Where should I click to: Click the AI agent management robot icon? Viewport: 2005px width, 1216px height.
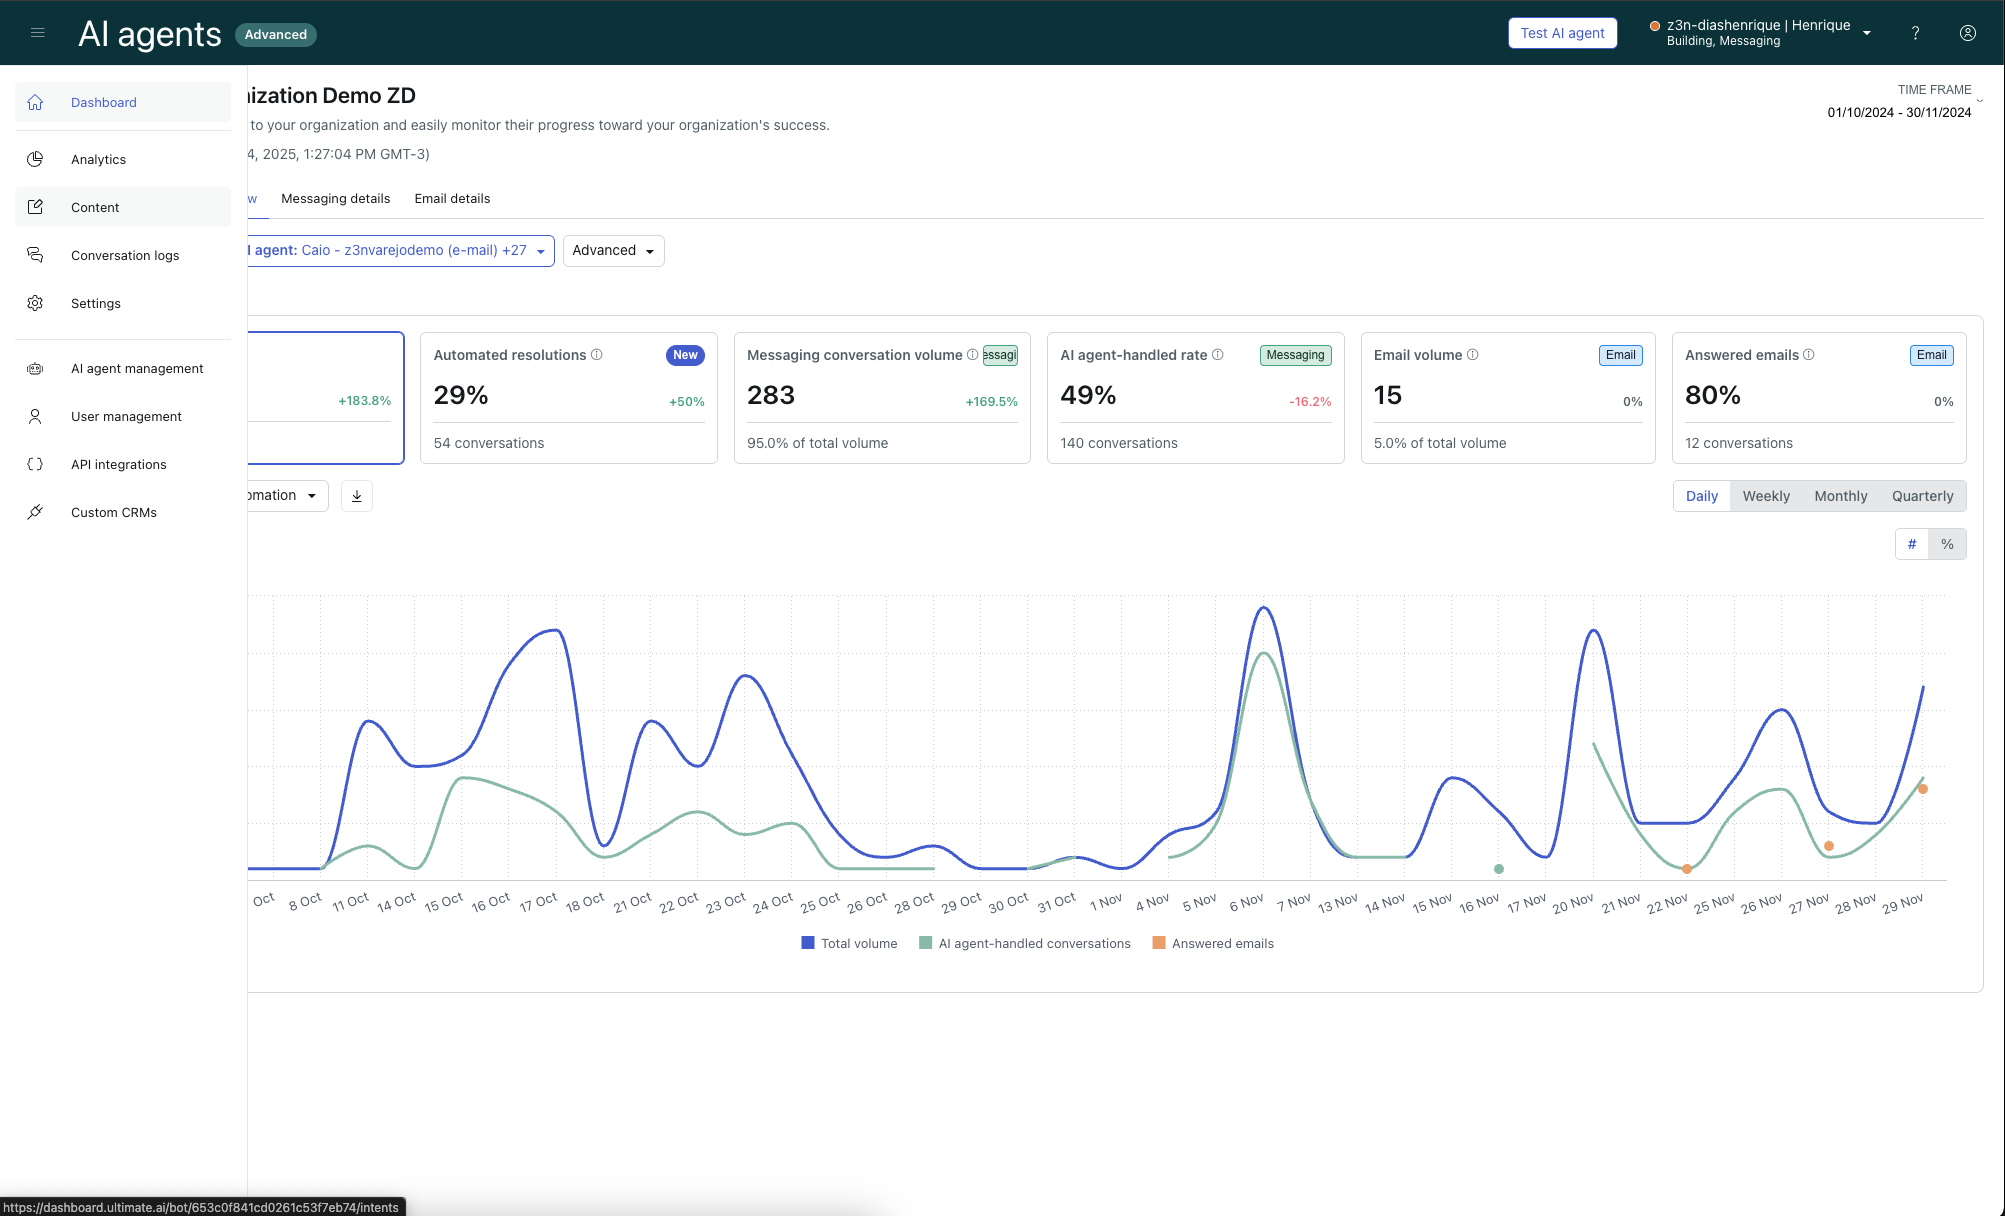[x=35, y=368]
